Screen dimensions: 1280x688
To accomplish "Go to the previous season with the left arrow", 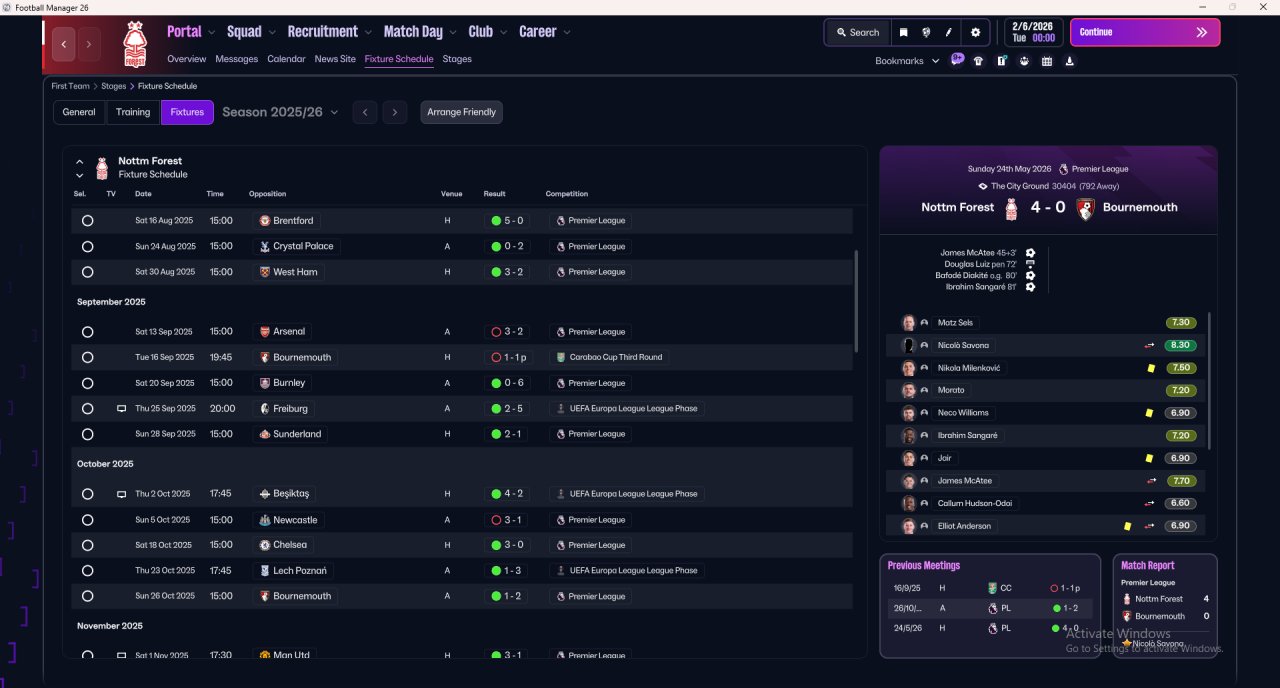I will [365, 112].
